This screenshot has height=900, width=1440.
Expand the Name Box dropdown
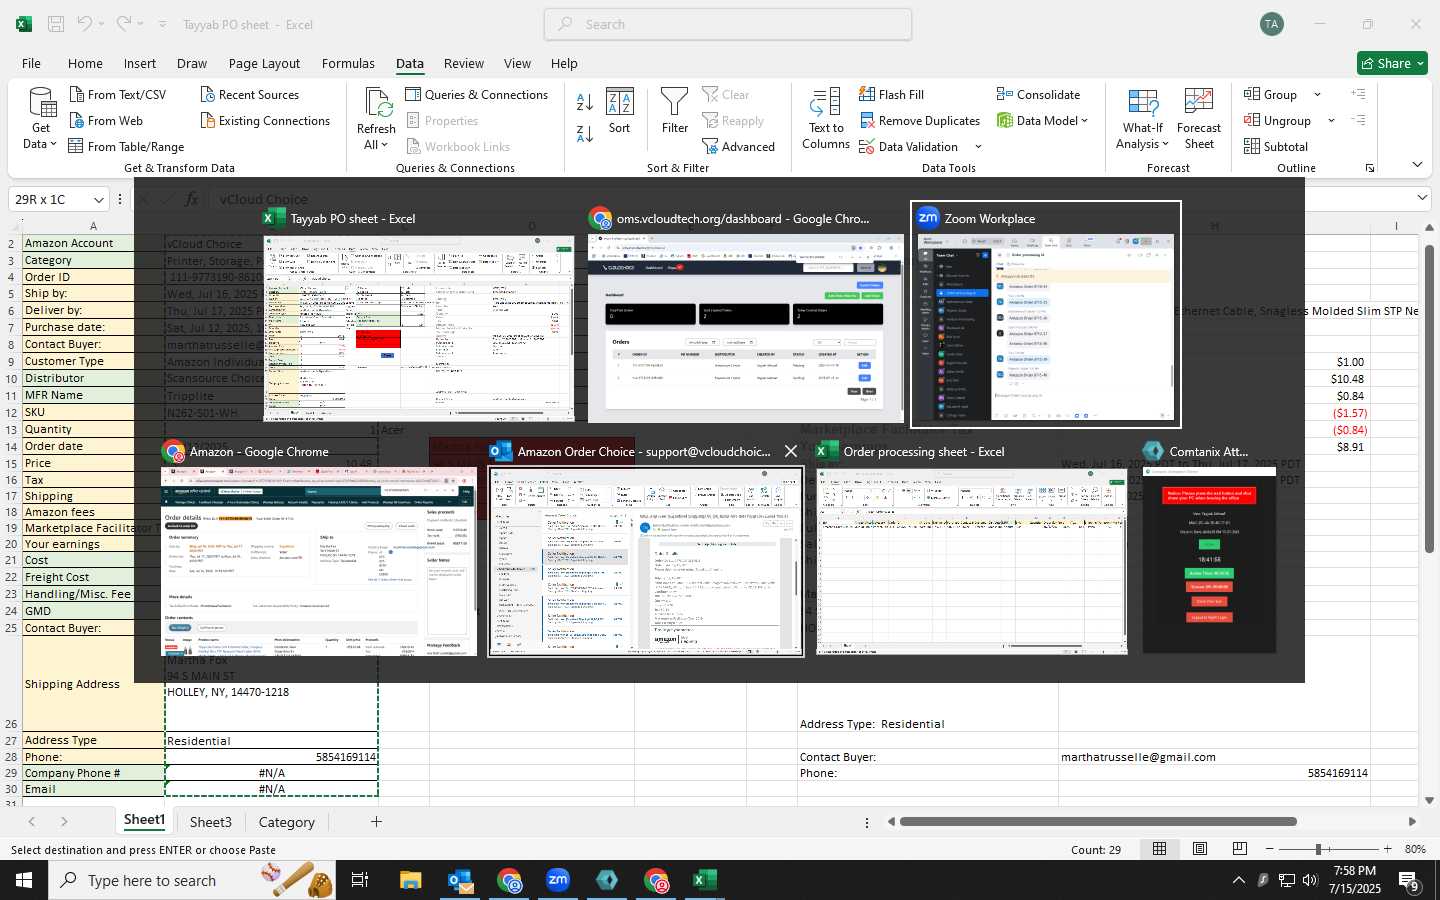98,199
